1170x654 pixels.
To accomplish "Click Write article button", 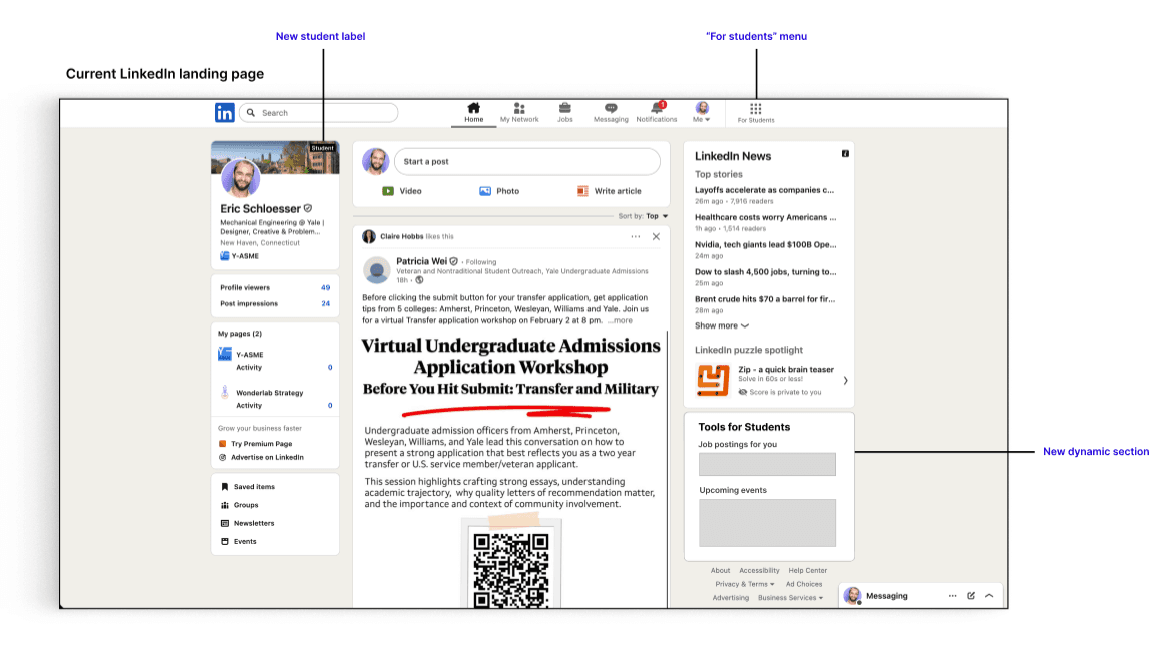I will tap(609, 191).
